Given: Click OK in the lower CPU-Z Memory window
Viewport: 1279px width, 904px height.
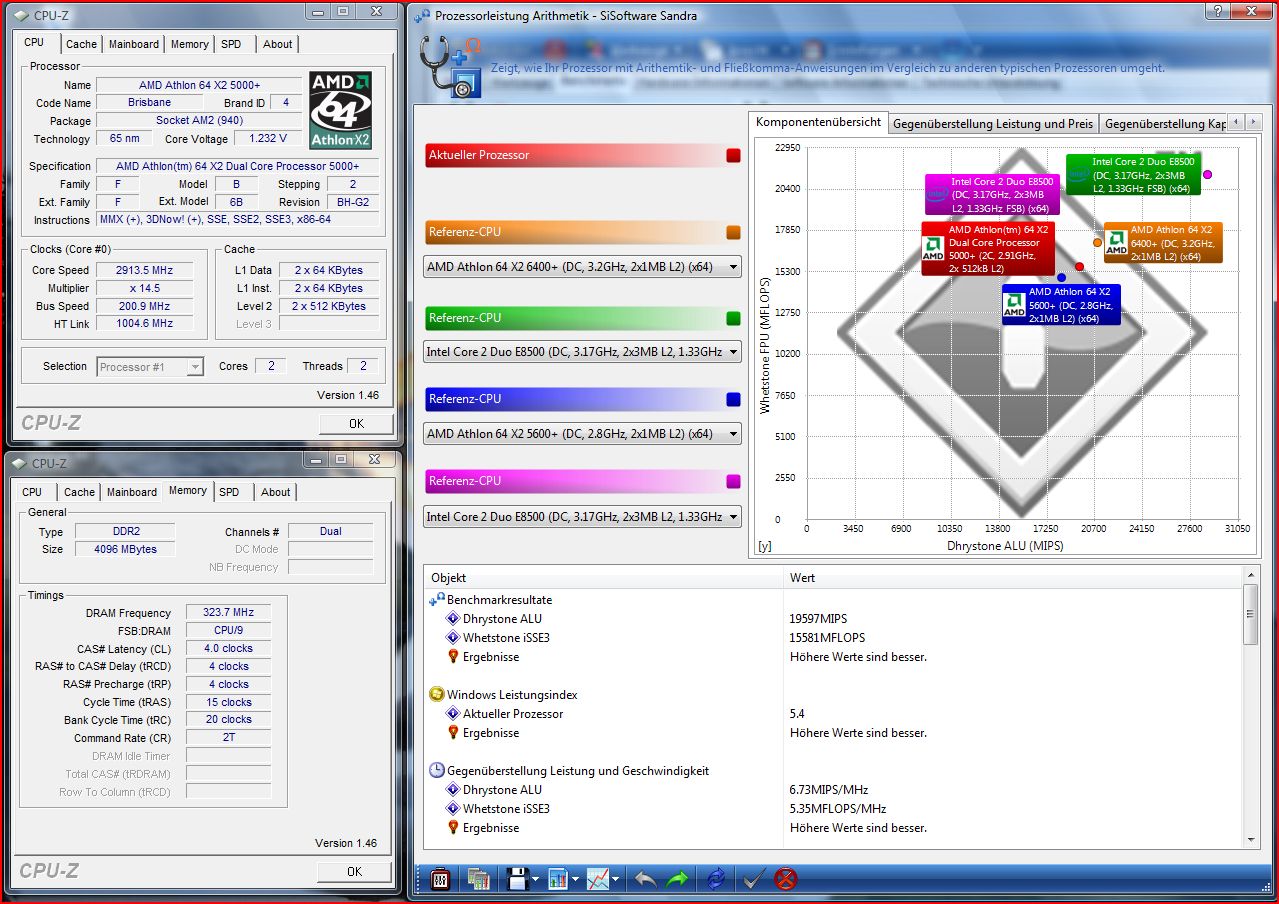Looking at the screenshot, I should [x=354, y=872].
